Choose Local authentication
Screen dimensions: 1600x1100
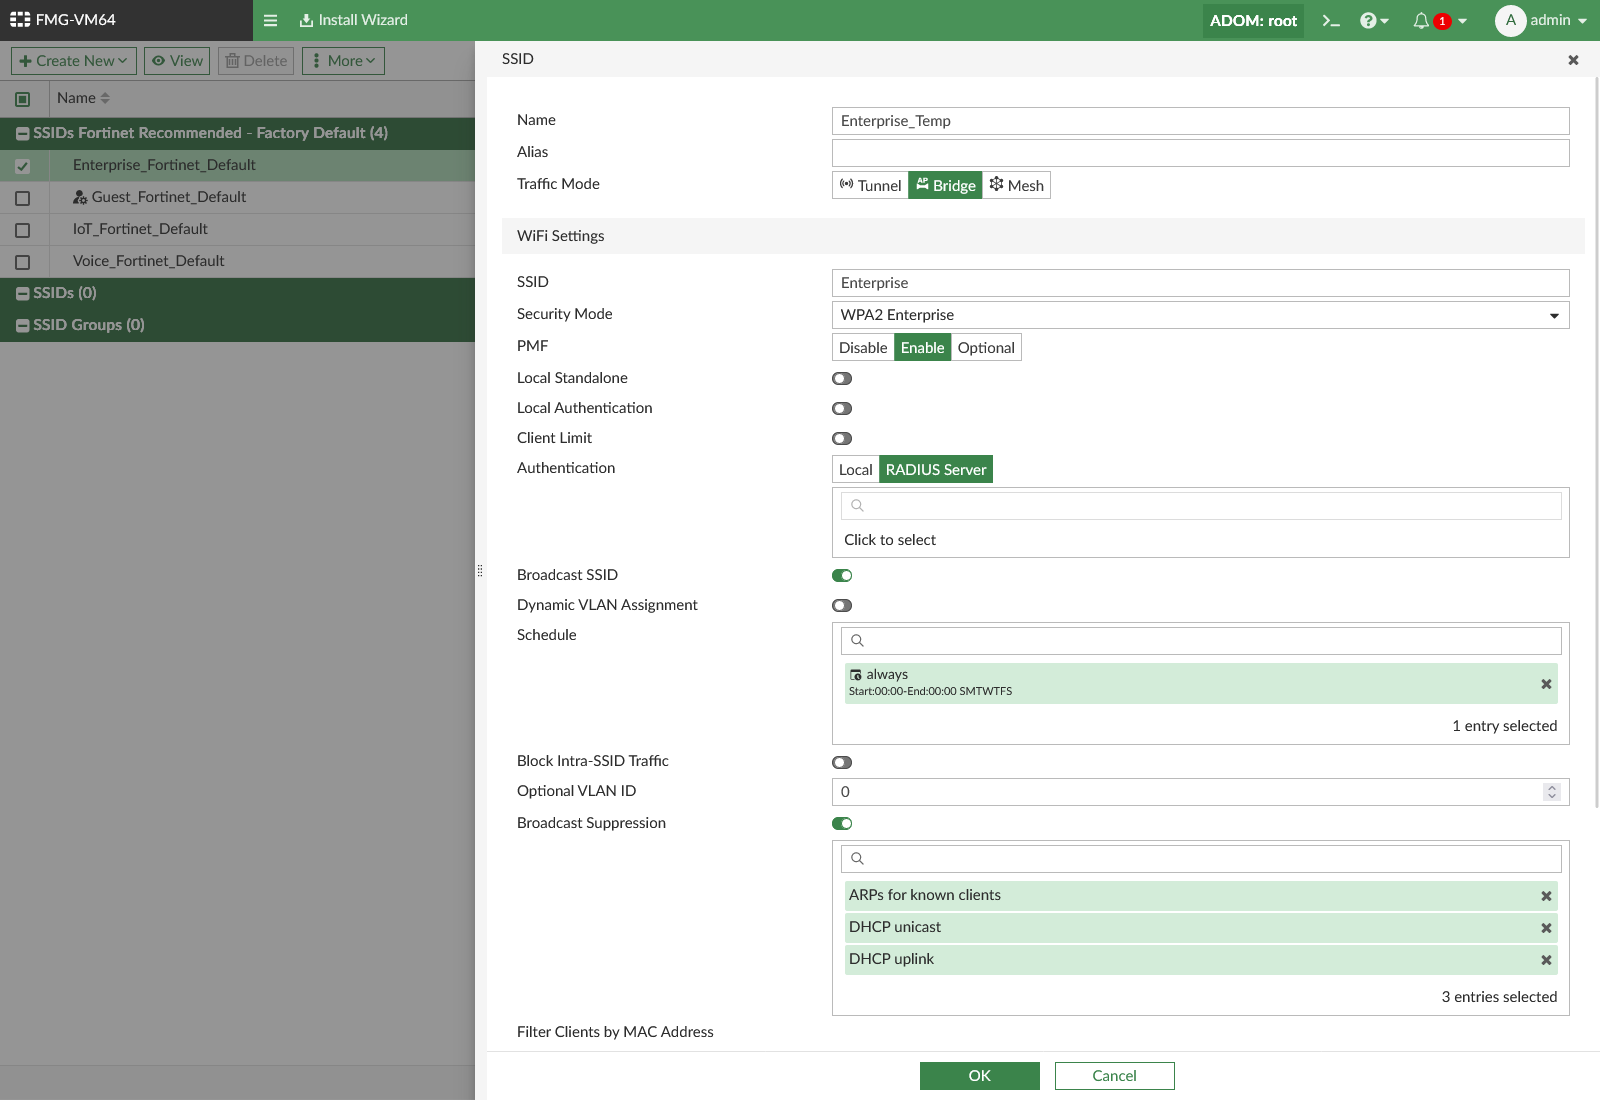point(855,469)
